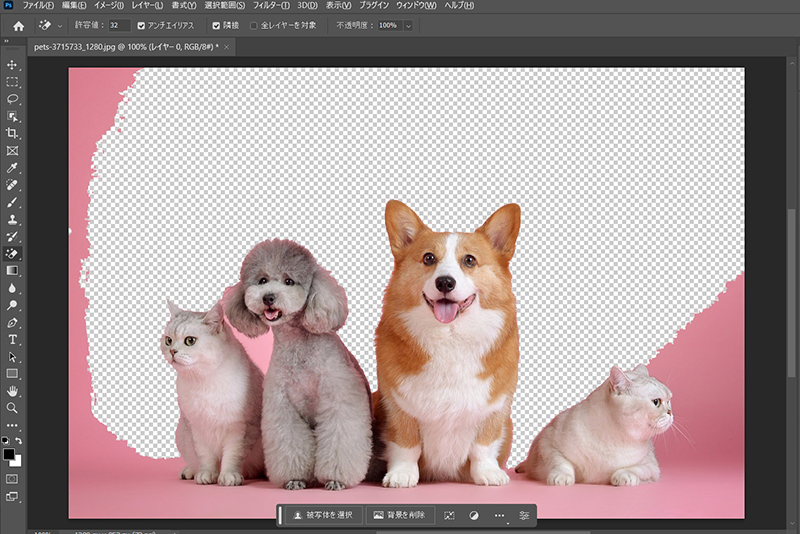Open the 編集 menu
Screen dimensions: 800x534
pos(74,5)
